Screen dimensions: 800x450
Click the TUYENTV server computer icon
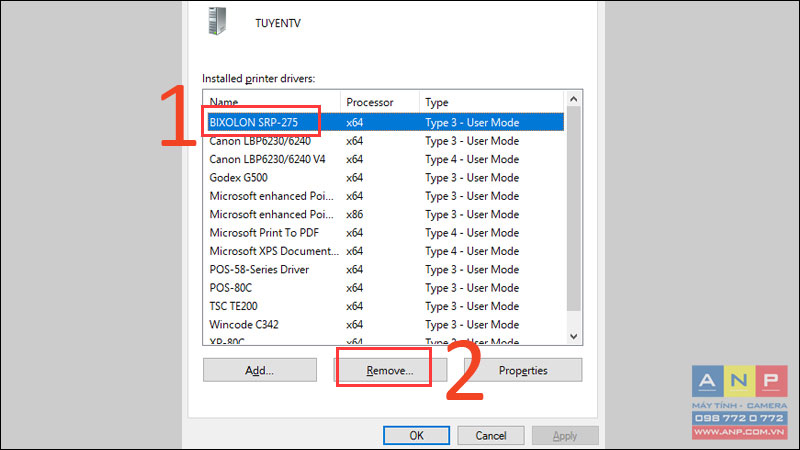point(217,21)
